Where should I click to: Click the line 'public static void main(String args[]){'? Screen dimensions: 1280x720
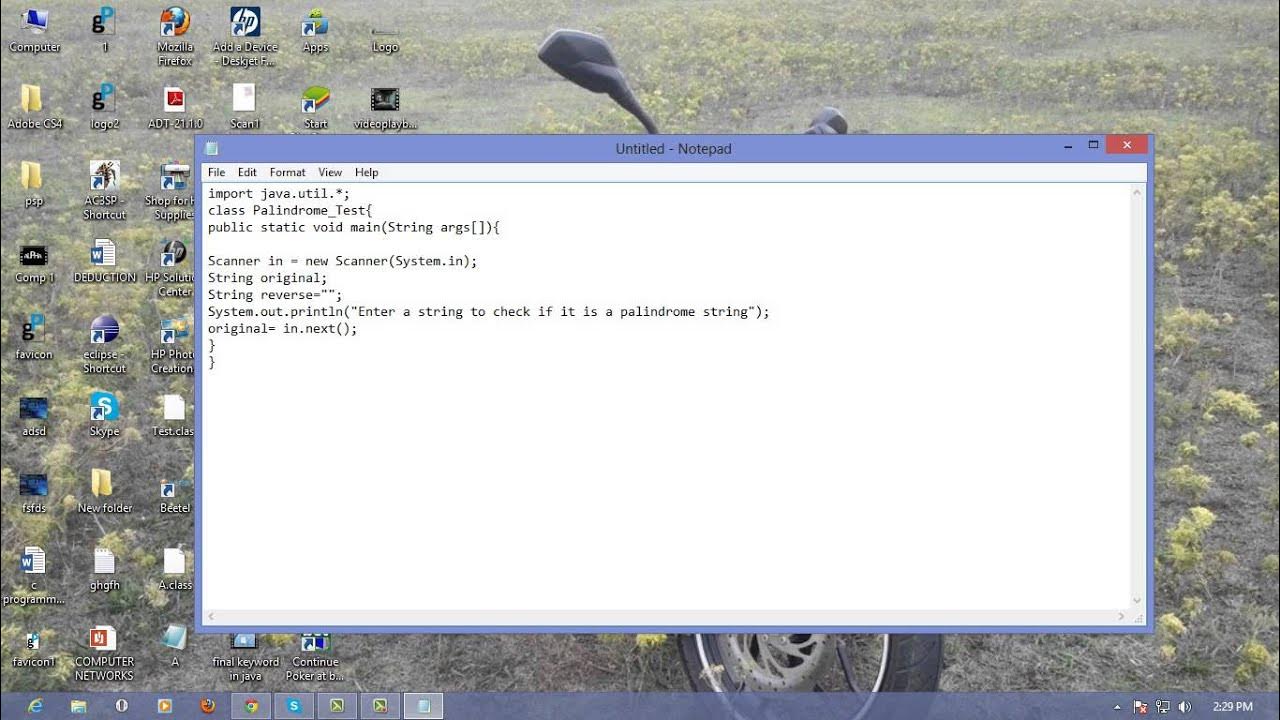[353, 228]
